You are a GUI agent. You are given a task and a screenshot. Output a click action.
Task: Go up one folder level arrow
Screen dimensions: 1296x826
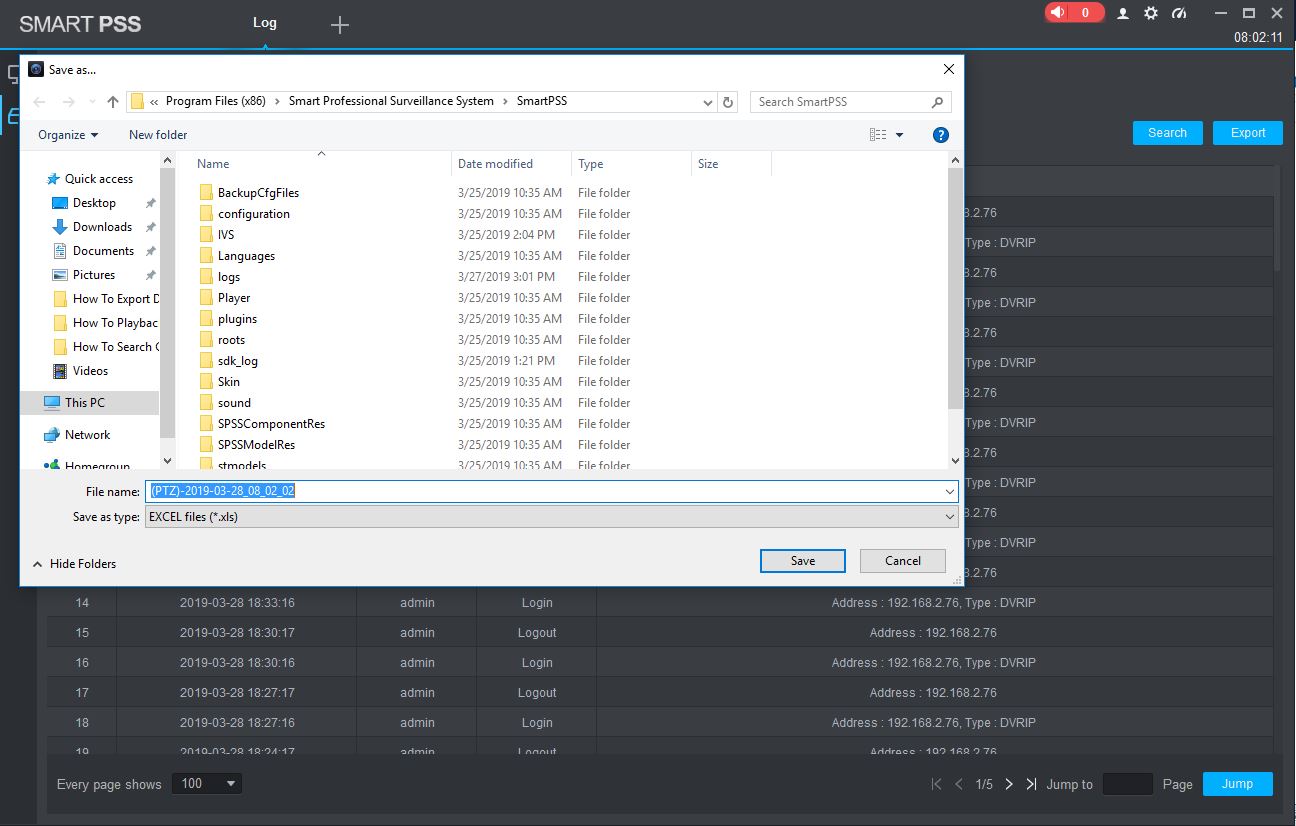[x=113, y=102]
